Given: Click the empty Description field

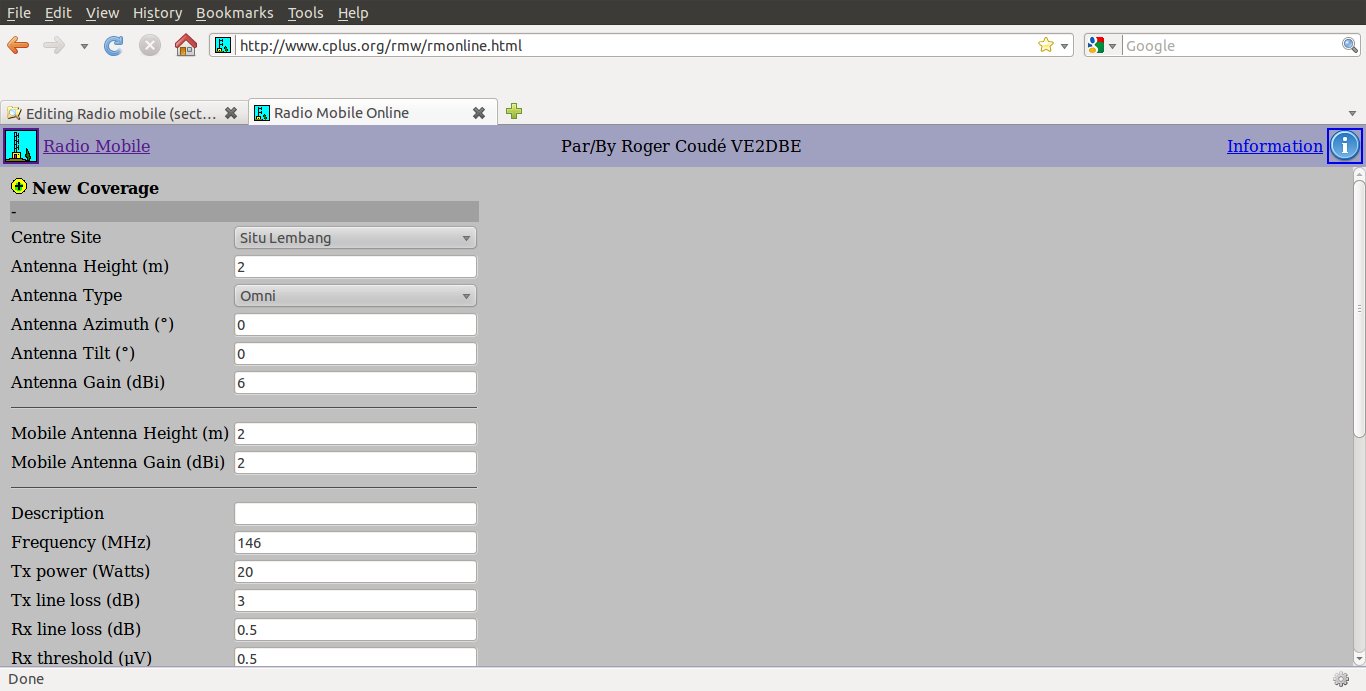Looking at the screenshot, I should (x=355, y=513).
